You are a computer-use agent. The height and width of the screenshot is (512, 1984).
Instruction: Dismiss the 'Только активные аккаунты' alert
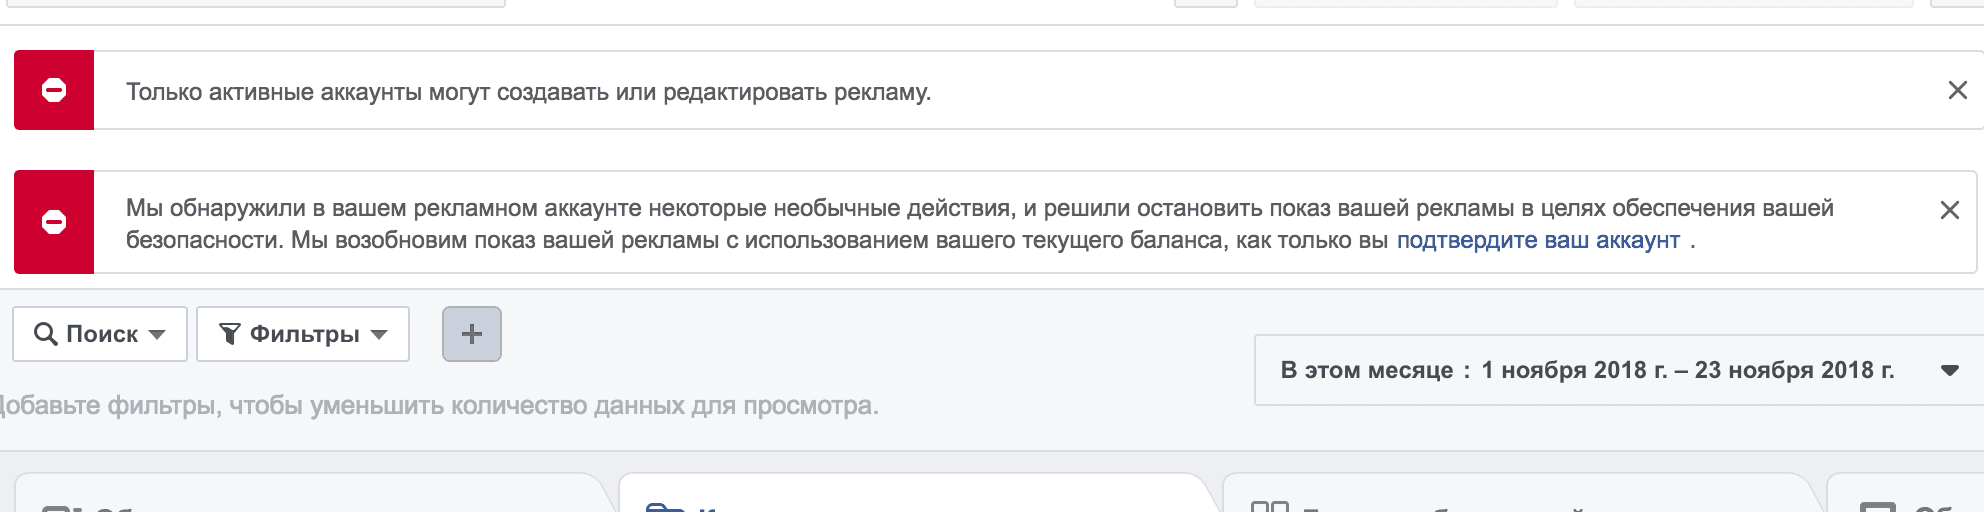[x=1957, y=90]
